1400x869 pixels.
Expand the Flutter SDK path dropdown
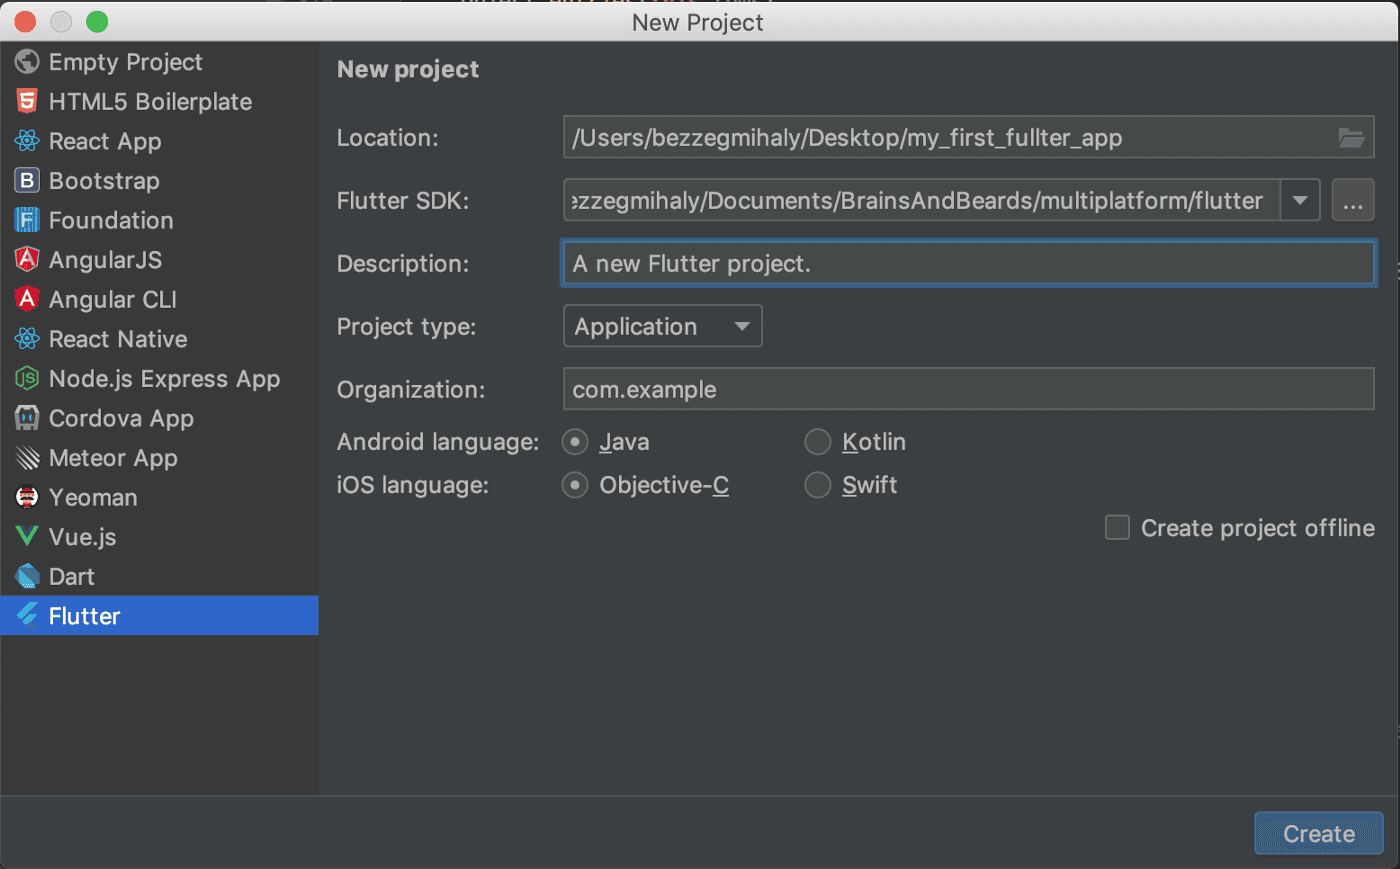point(1300,201)
